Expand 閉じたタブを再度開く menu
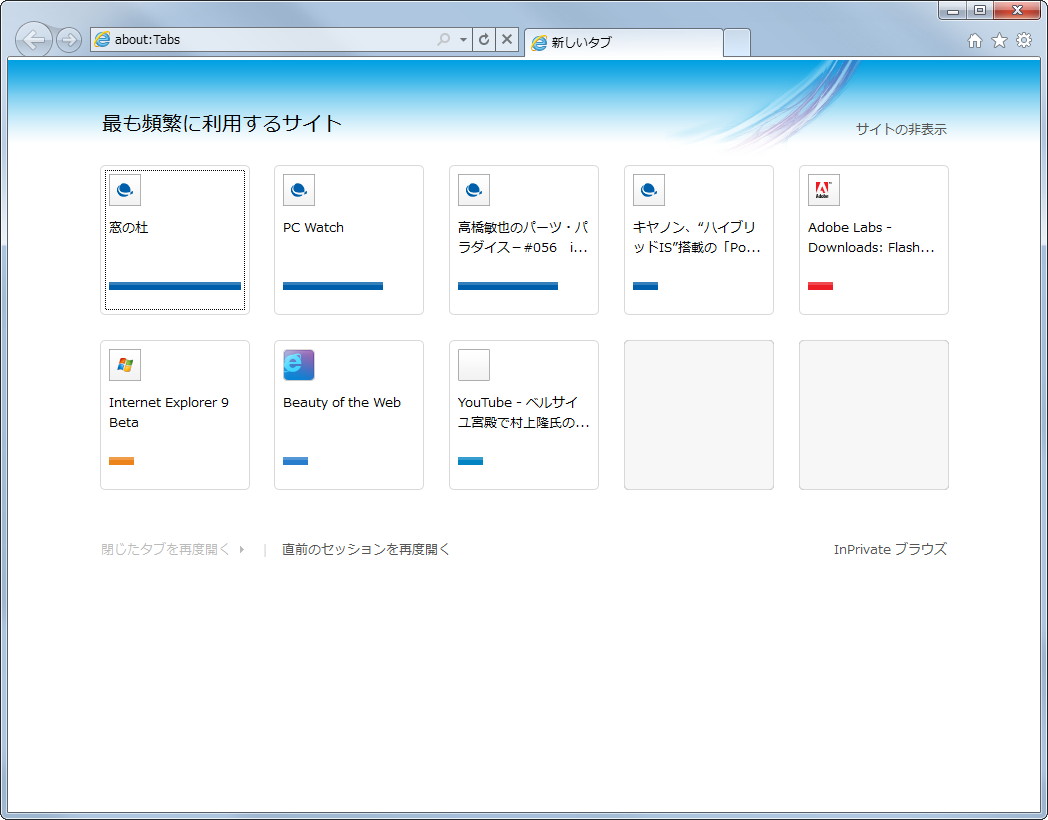This screenshot has height=820, width=1048. (173, 549)
